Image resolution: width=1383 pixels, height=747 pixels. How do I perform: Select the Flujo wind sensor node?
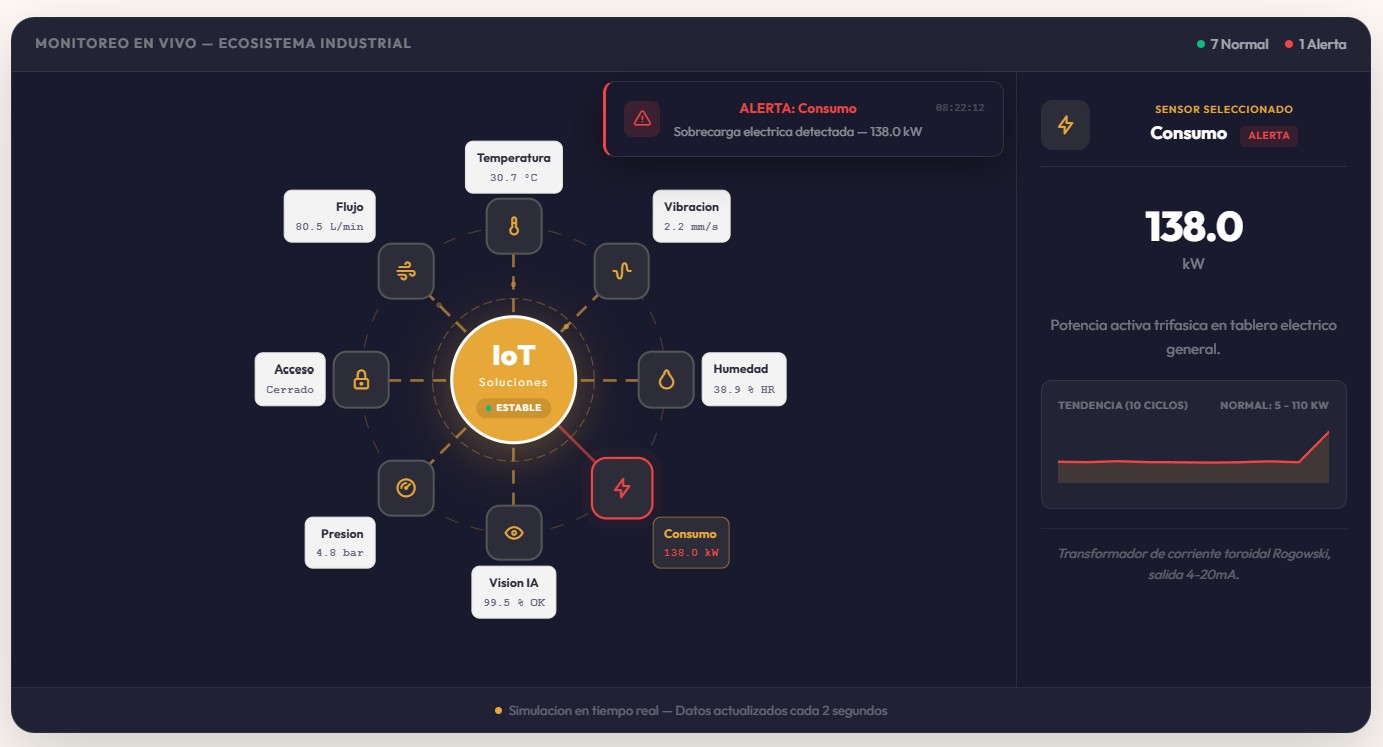406,271
